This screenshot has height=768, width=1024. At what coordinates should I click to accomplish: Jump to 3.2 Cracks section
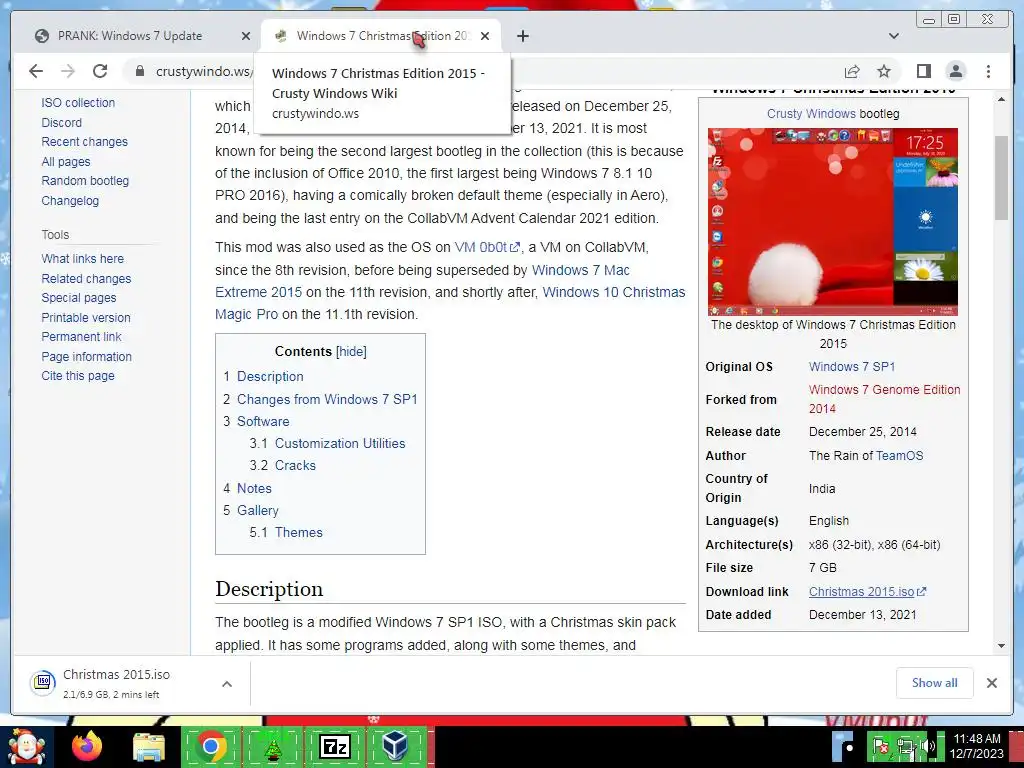pyautogui.click(x=282, y=466)
